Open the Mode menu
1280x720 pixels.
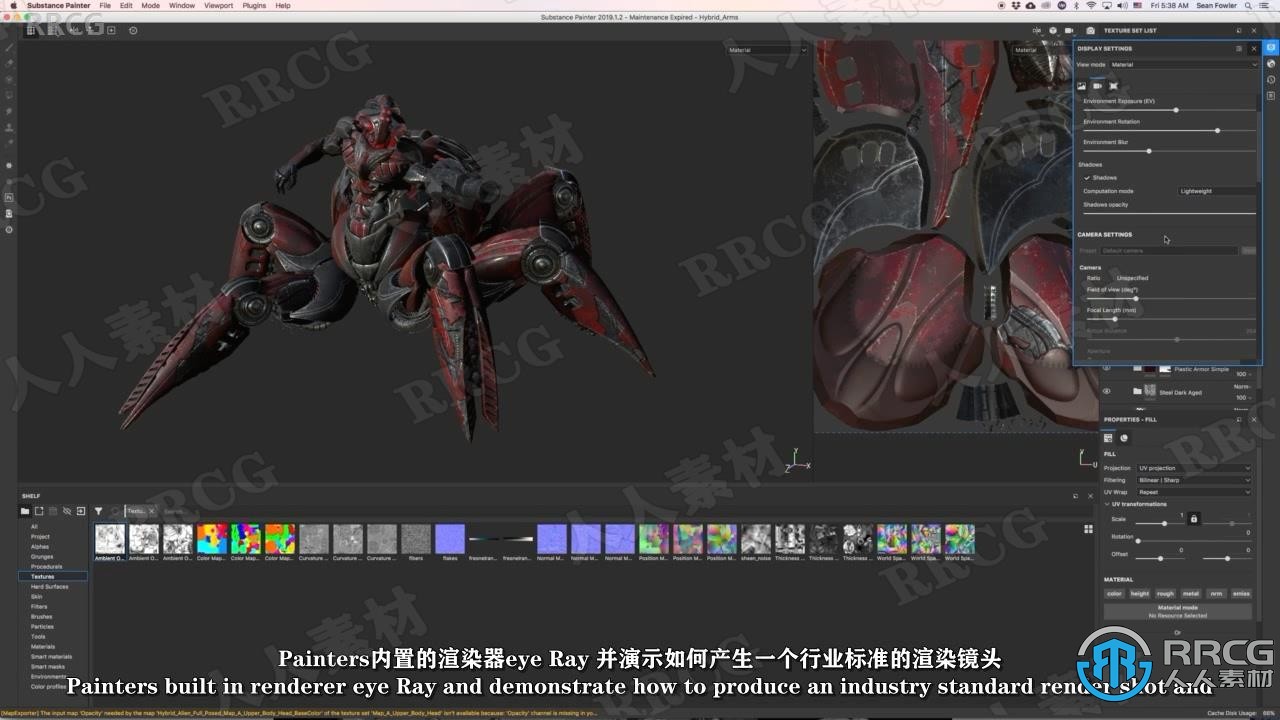150,5
